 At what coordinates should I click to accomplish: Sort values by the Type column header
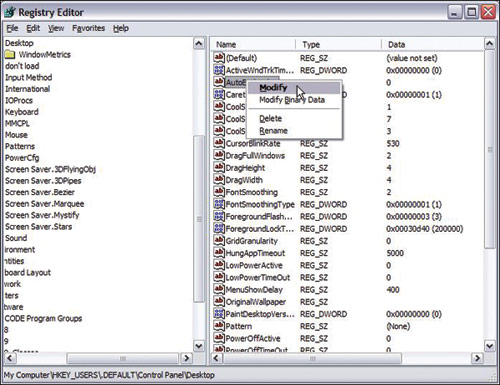point(339,44)
